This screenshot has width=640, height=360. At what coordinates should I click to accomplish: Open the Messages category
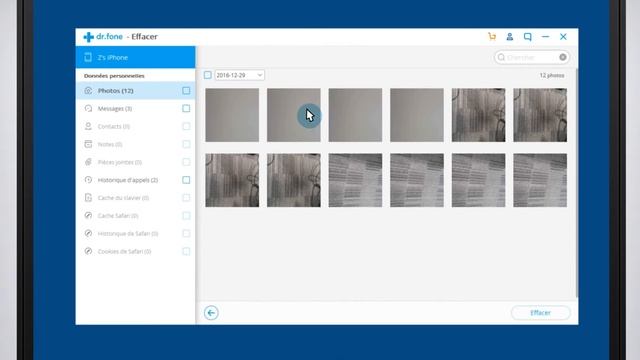[x=136, y=109]
